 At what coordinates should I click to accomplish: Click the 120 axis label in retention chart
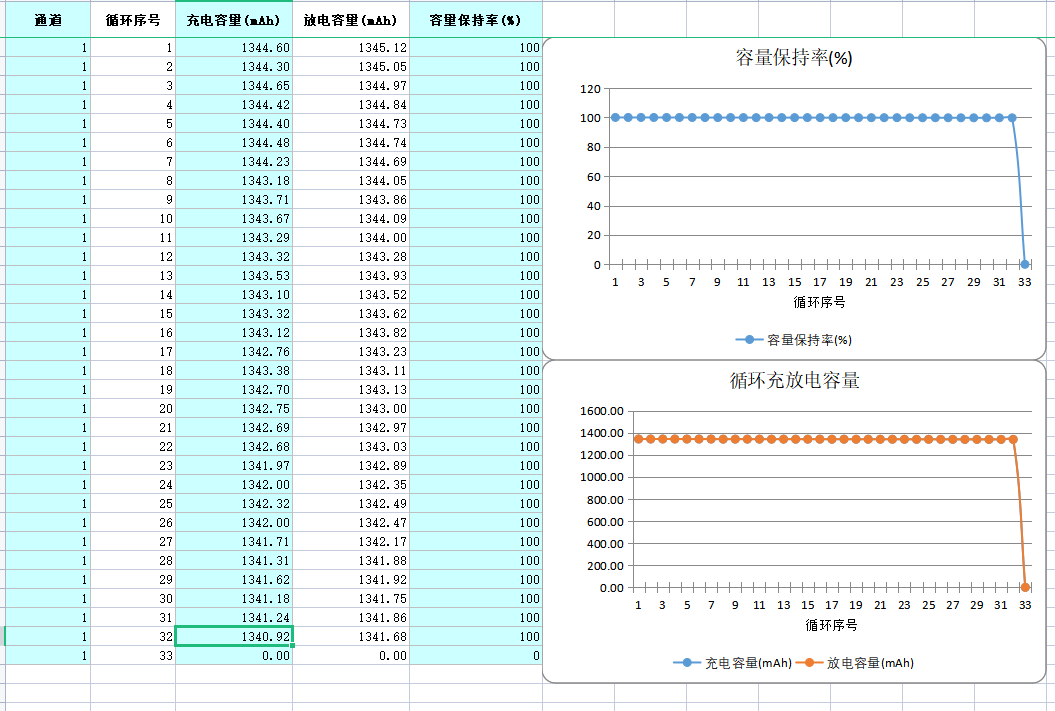590,89
